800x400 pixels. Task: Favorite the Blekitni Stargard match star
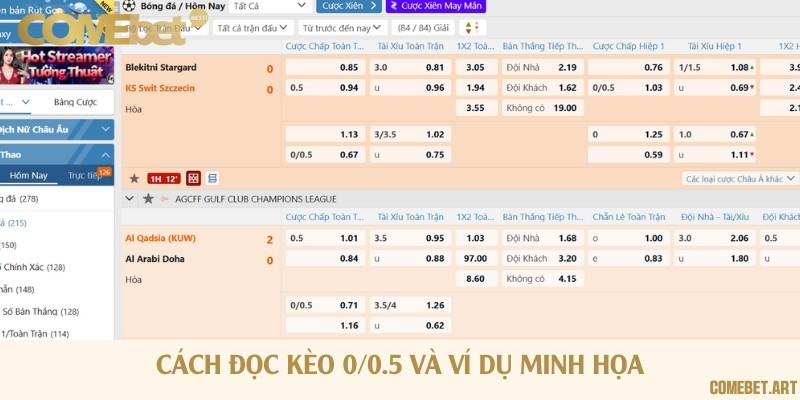tap(134, 179)
